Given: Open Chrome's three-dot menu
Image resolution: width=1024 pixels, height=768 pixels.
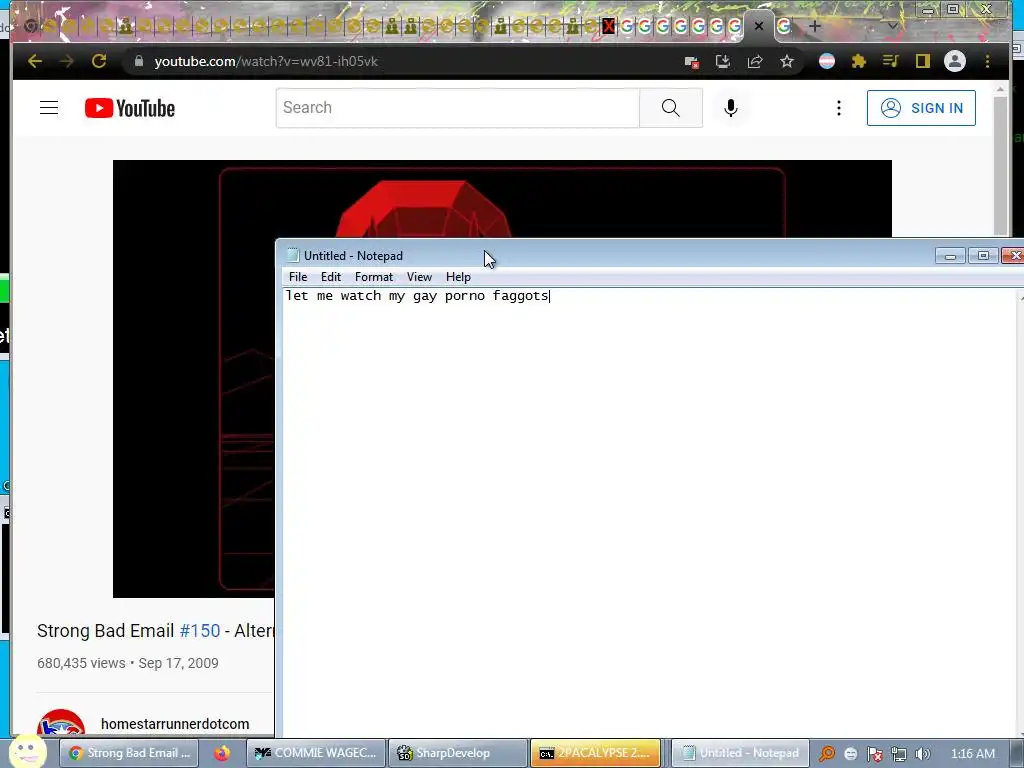Looking at the screenshot, I should [987, 61].
